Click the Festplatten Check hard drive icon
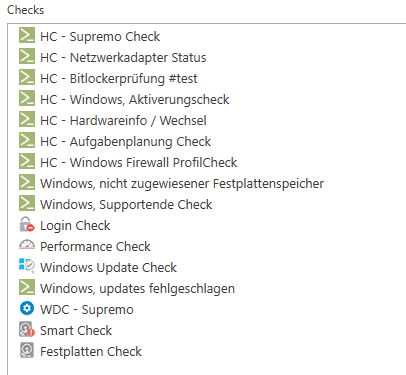 pyautogui.click(x=27, y=351)
